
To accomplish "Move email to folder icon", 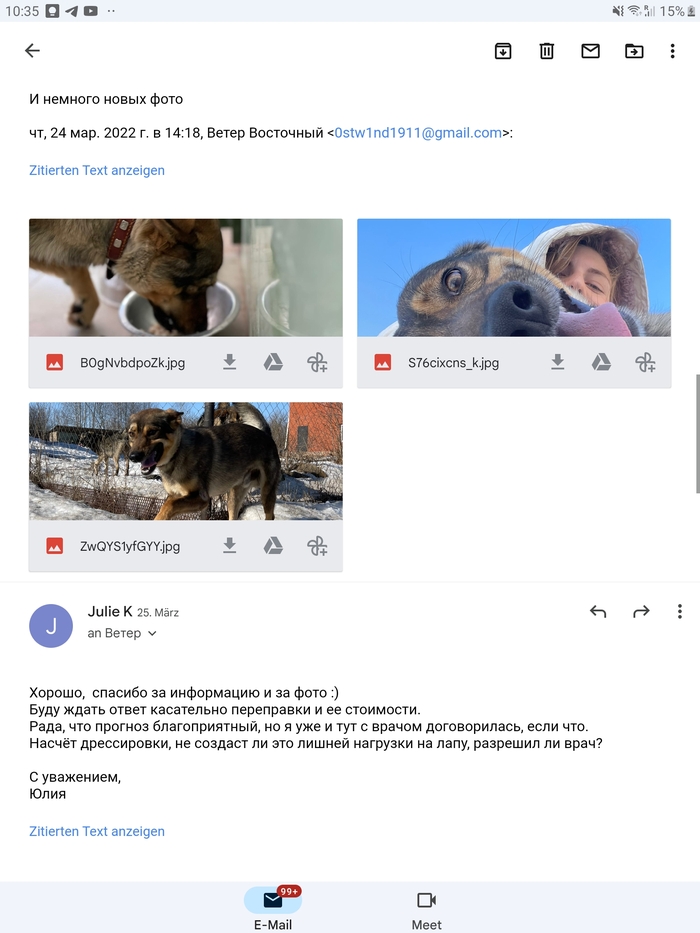I will tap(634, 51).
